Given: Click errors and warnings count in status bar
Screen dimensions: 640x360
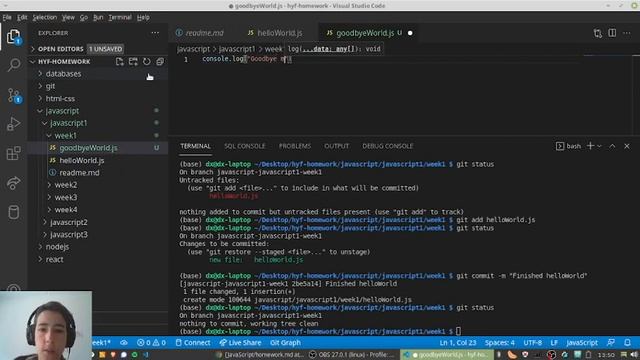Looking at the screenshot, I should (151, 343).
